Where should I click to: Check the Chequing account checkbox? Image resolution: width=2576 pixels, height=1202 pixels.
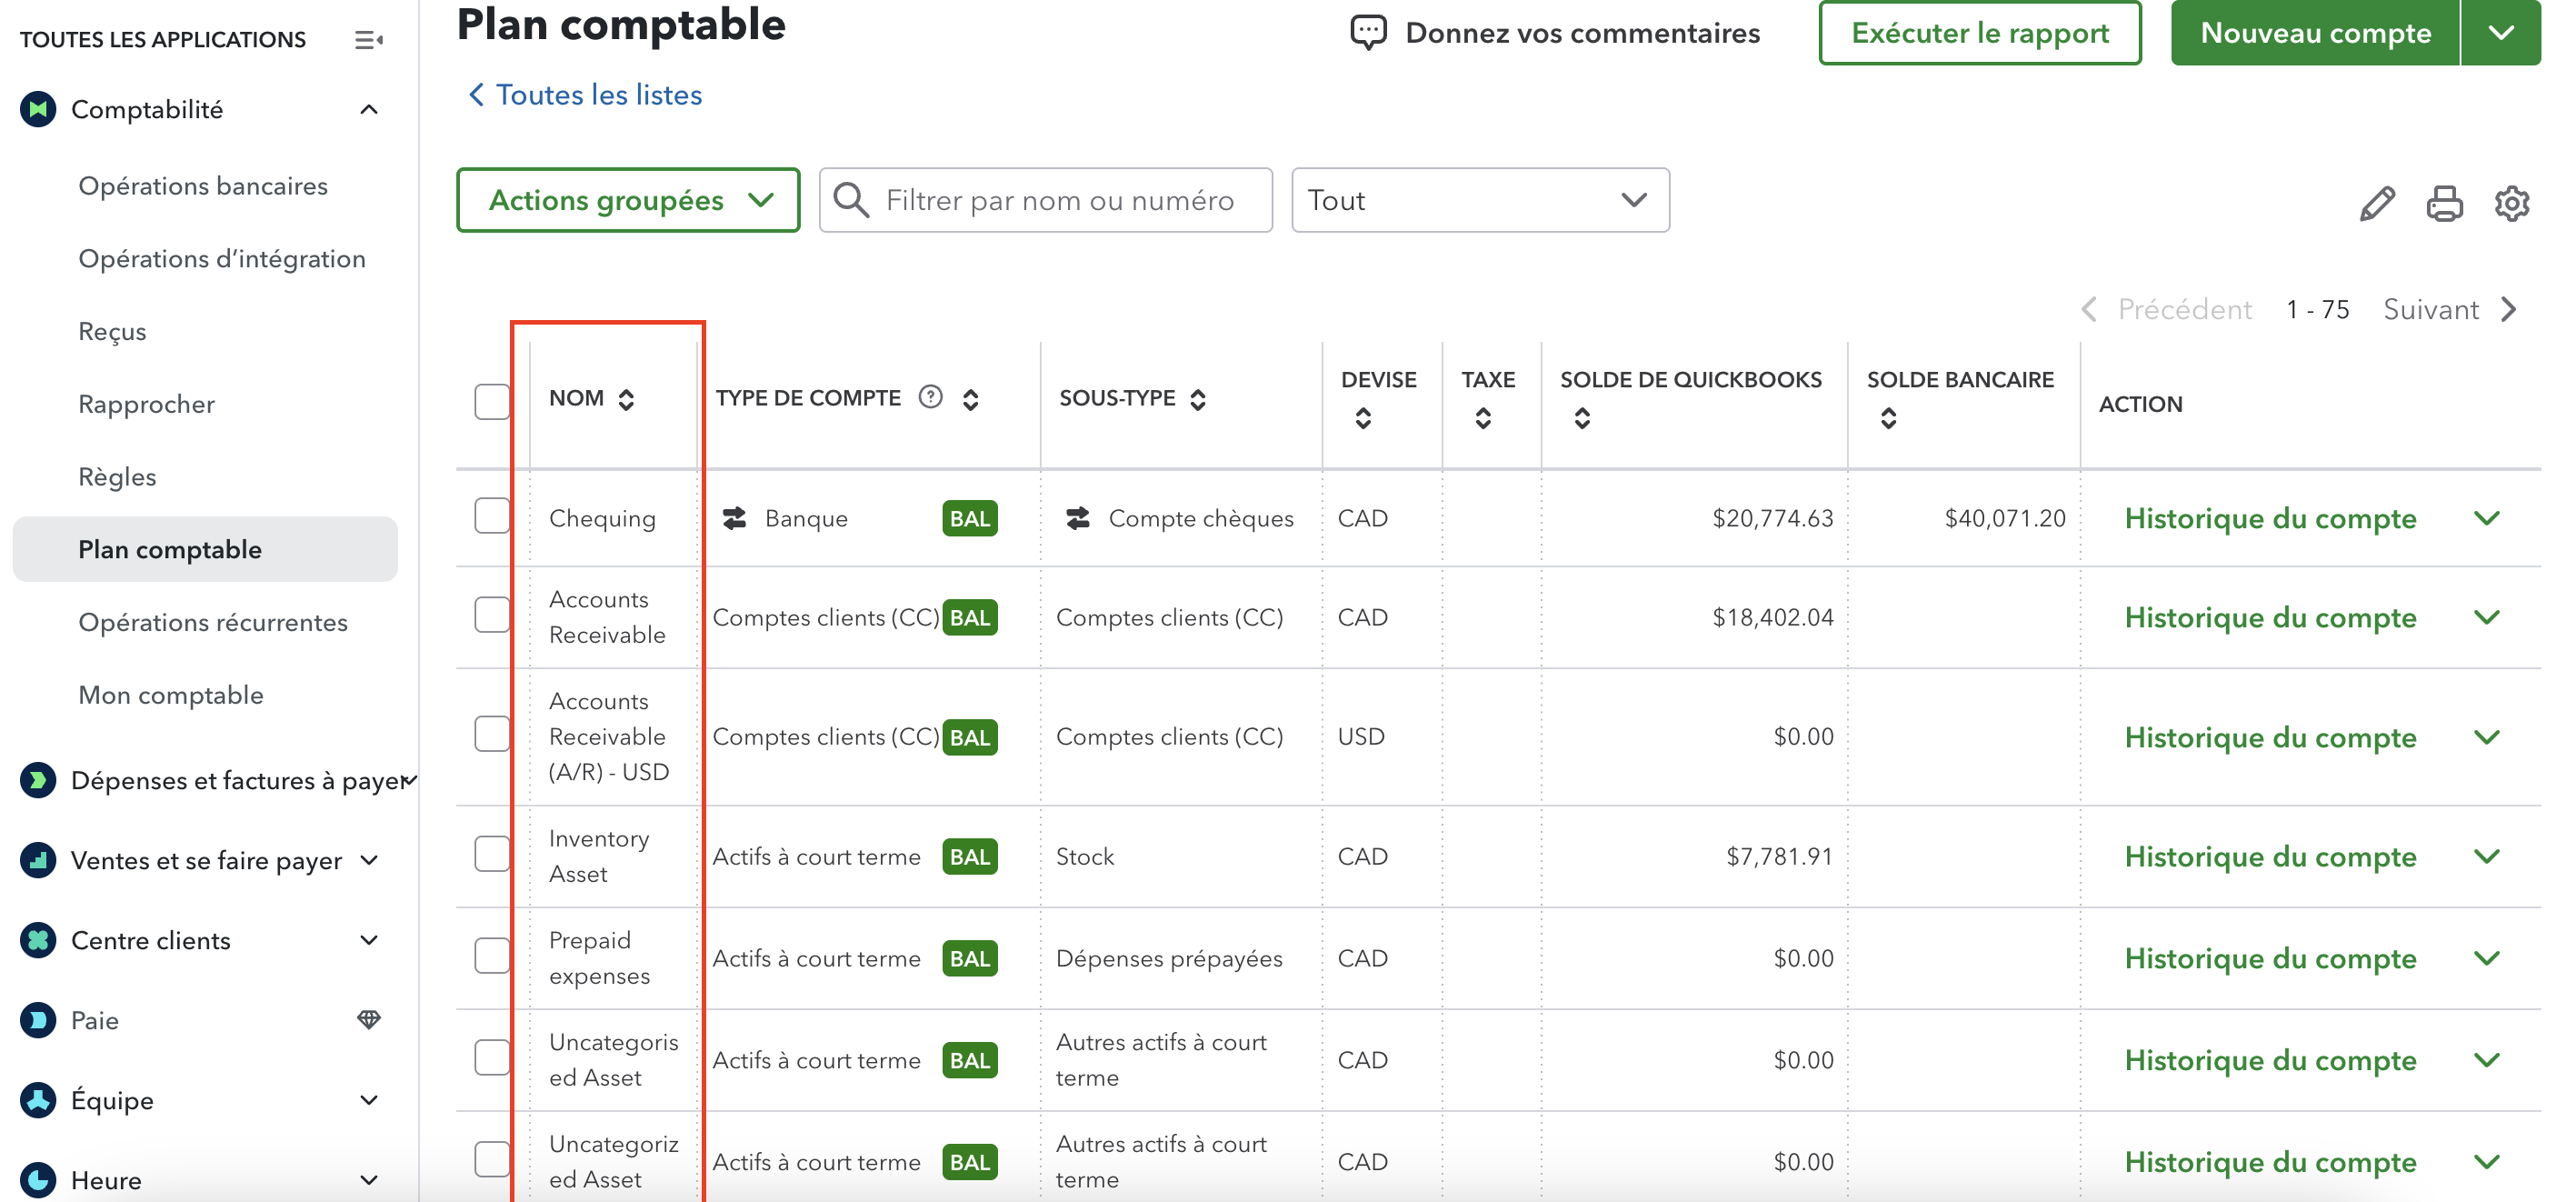492,516
